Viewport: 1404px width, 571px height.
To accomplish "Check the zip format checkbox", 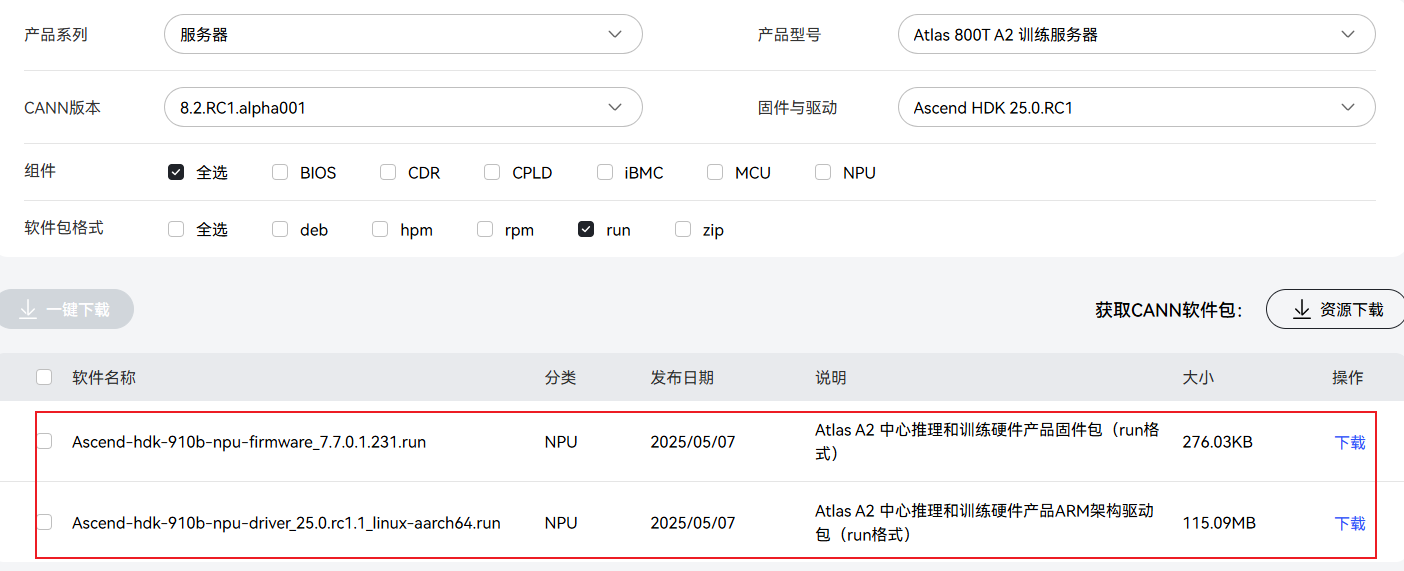I will click(x=683, y=229).
